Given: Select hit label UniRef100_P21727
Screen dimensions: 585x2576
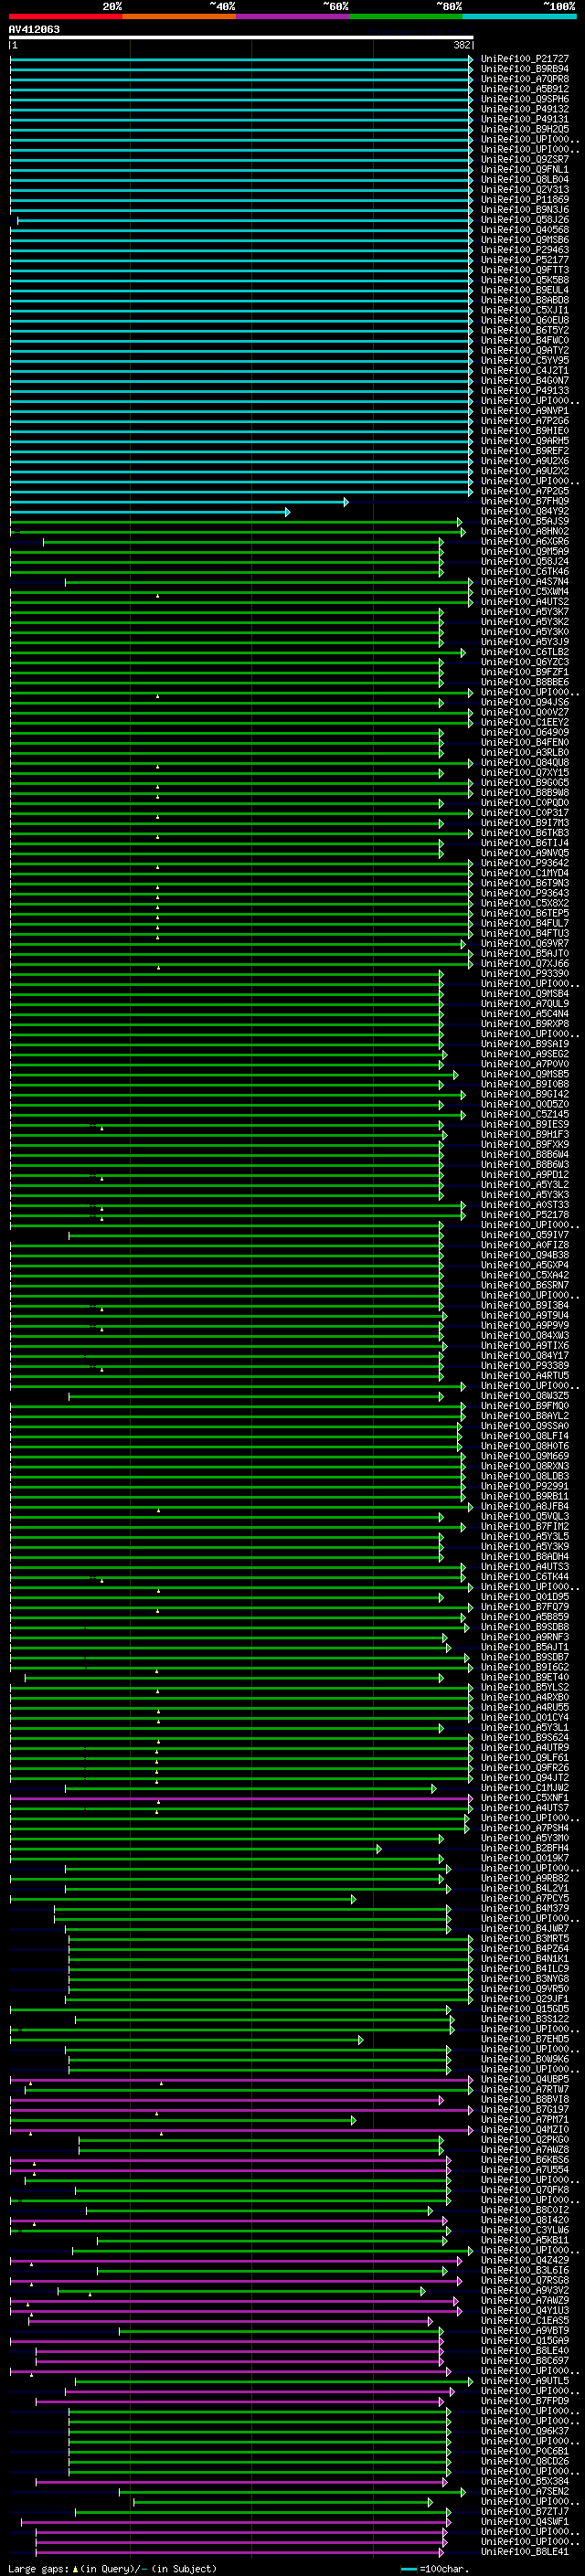Looking at the screenshot, I should 525,59.
